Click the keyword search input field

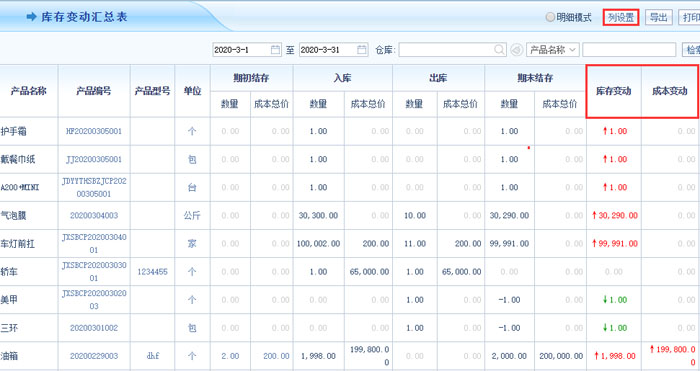[629, 50]
